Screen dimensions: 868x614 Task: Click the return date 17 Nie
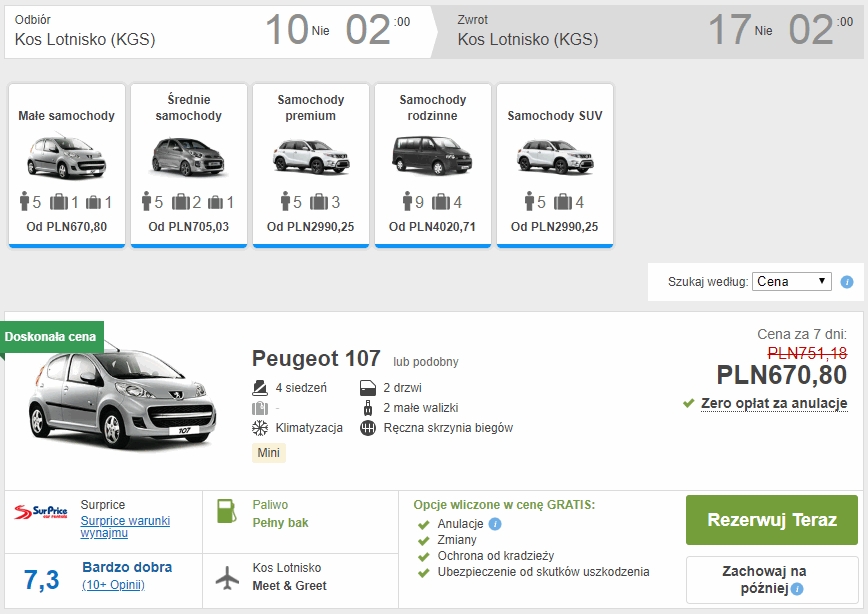click(740, 30)
